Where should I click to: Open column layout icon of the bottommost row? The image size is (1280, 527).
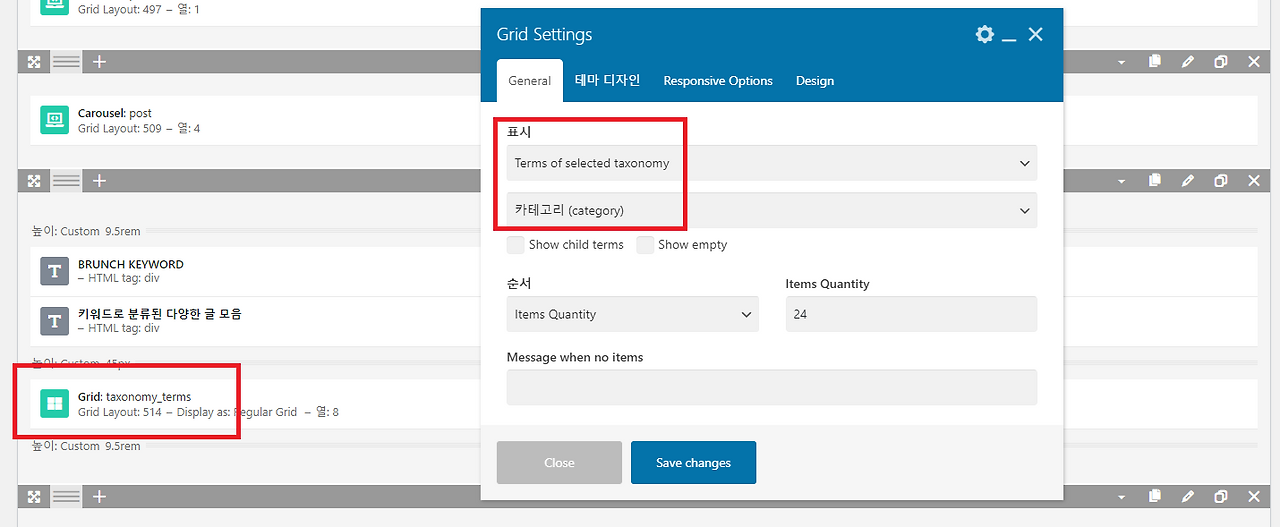pyautogui.click(x=66, y=496)
